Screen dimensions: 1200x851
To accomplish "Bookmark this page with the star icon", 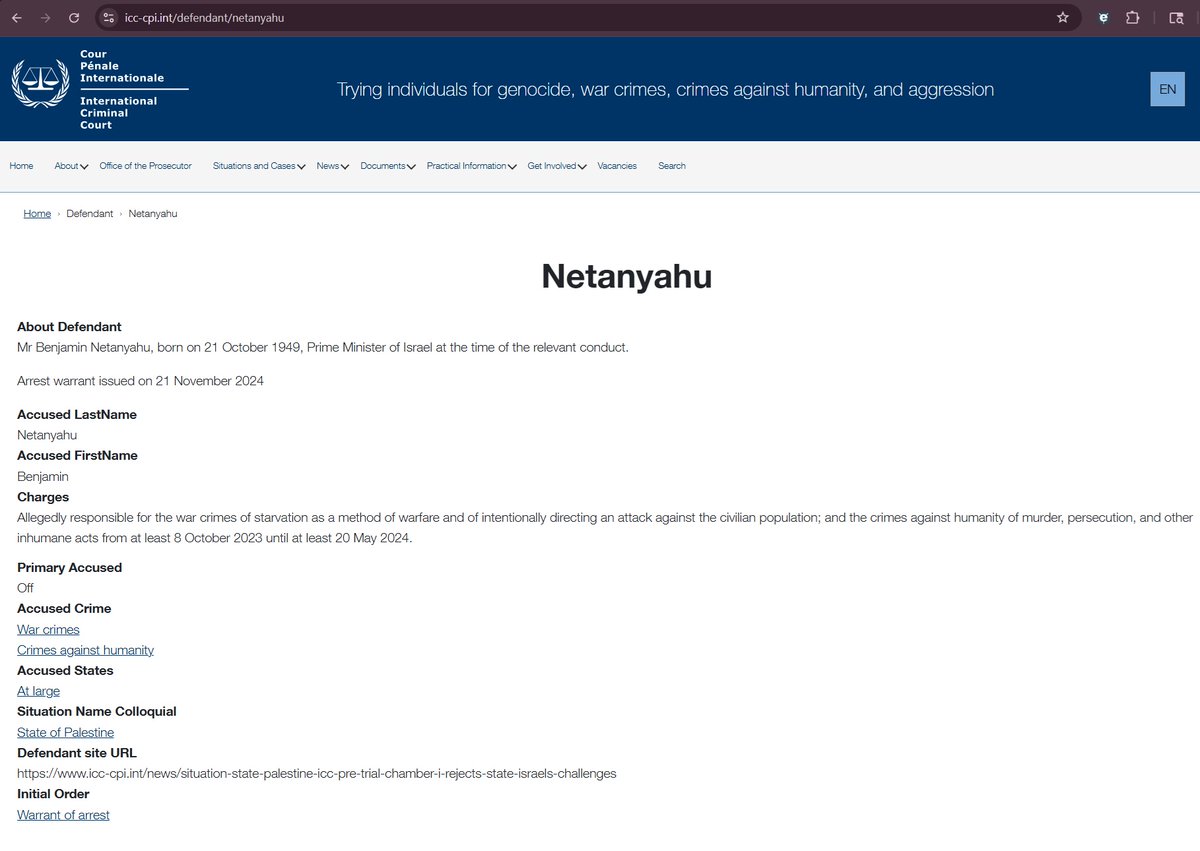I will pos(1063,18).
